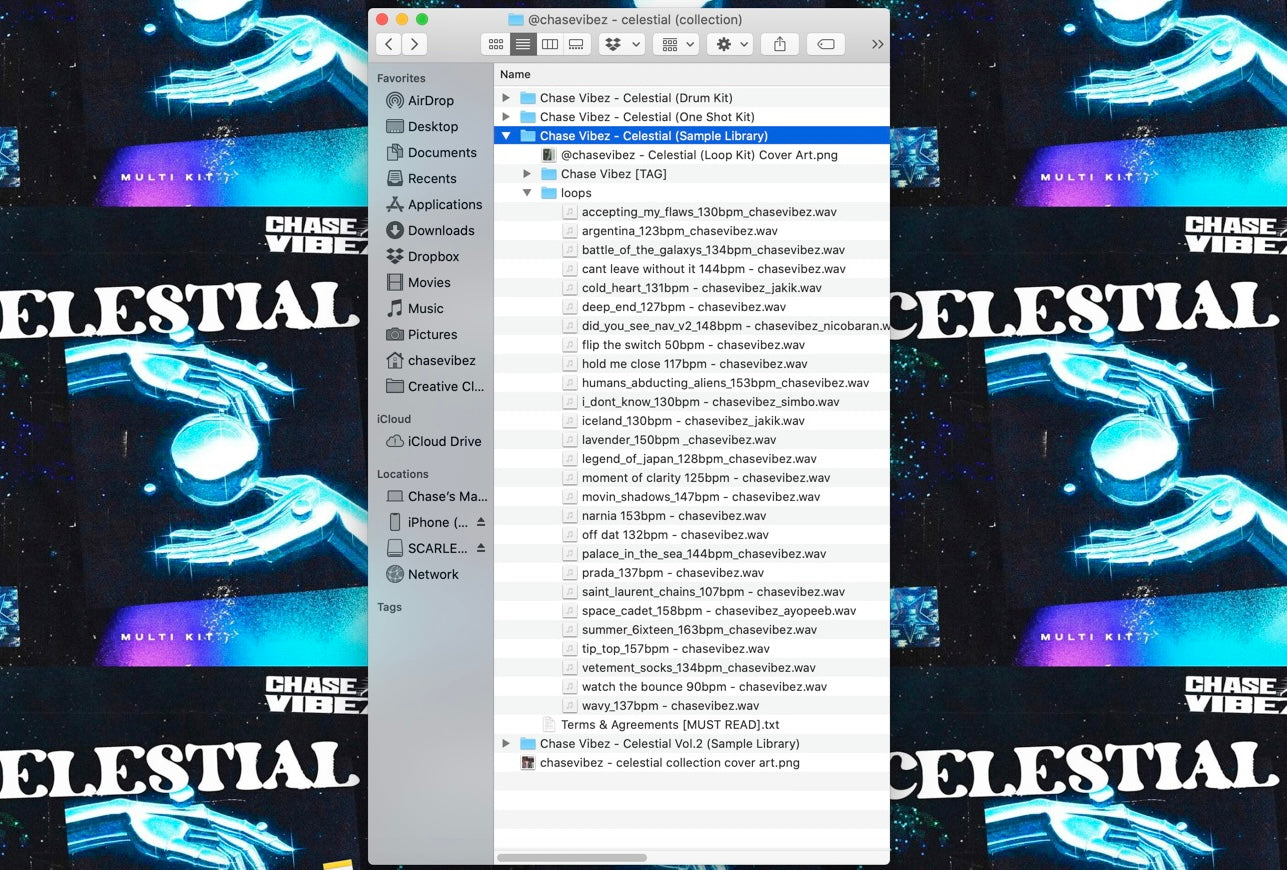Screen dimensions: 1287x870
Task: Switch to list view
Action: click(x=523, y=44)
